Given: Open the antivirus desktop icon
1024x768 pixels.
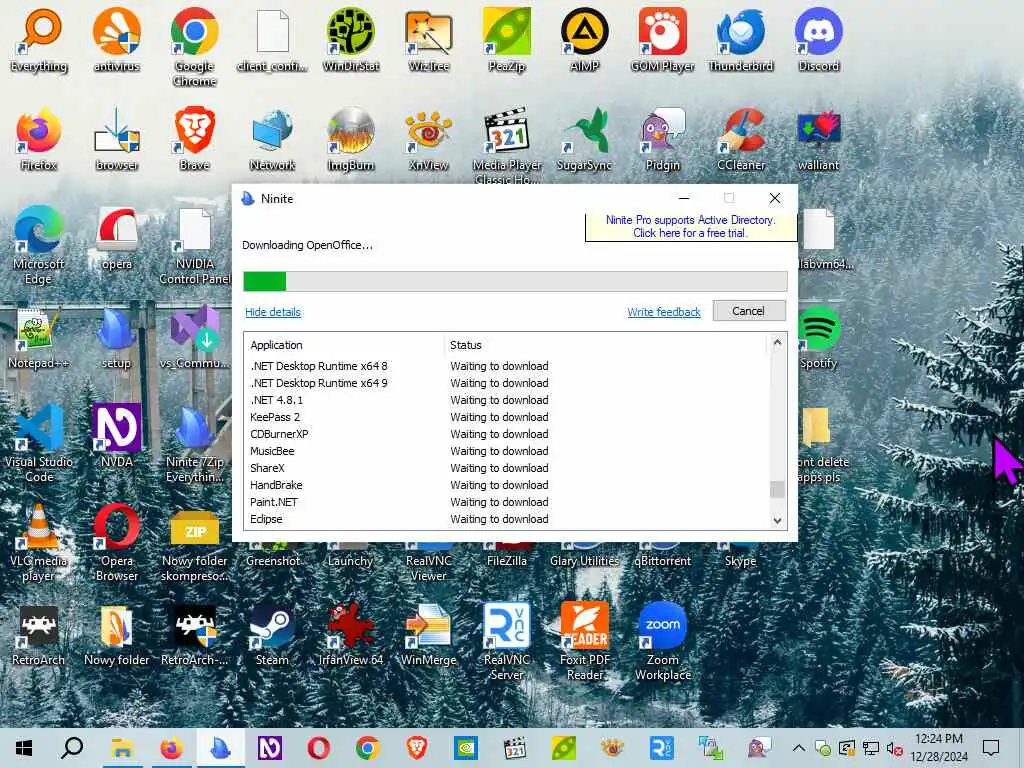Looking at the screenshot, I should 116,40.
